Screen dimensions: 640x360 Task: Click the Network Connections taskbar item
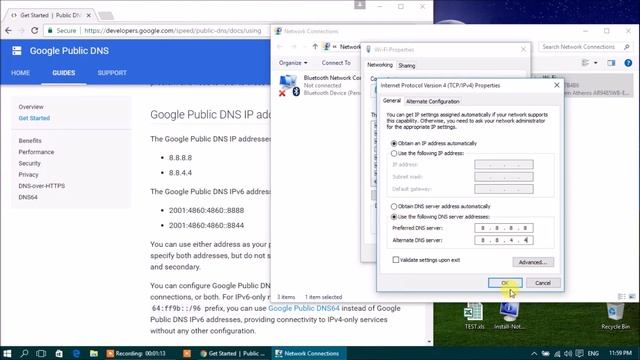[309, 353]
